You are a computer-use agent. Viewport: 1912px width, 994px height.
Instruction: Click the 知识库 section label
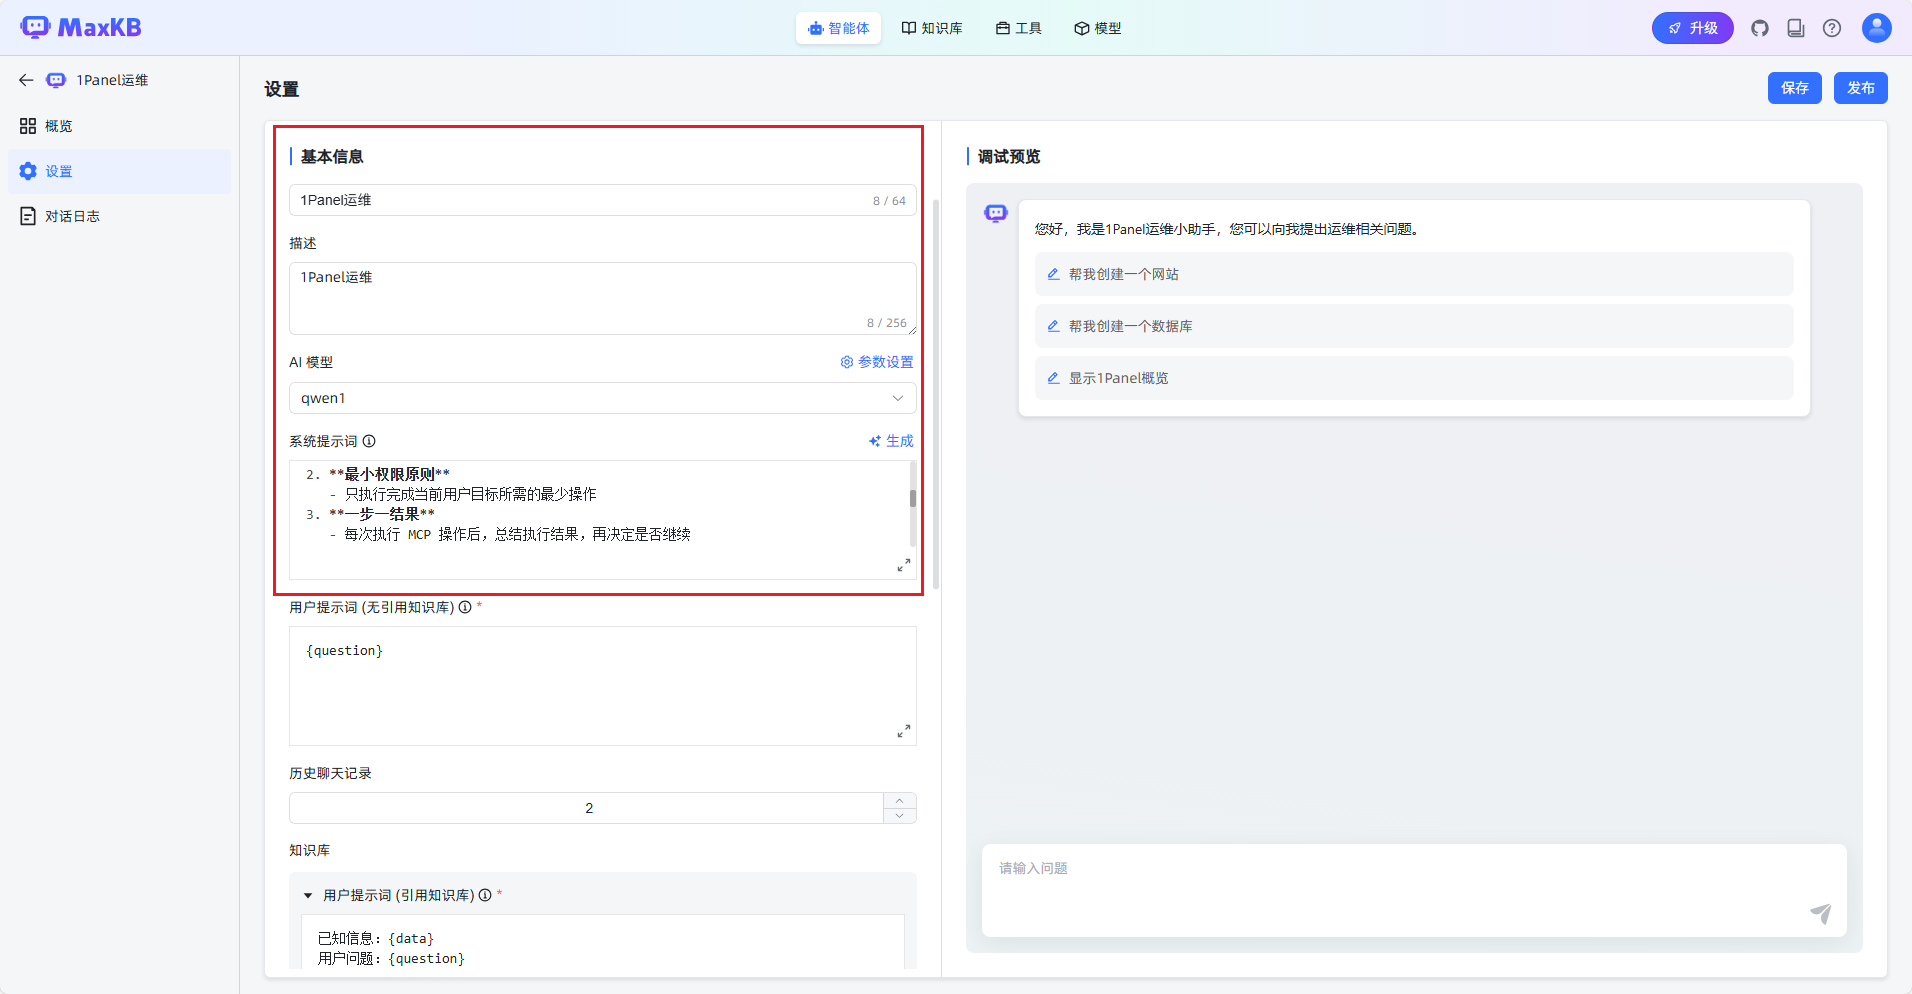[310, 851]
